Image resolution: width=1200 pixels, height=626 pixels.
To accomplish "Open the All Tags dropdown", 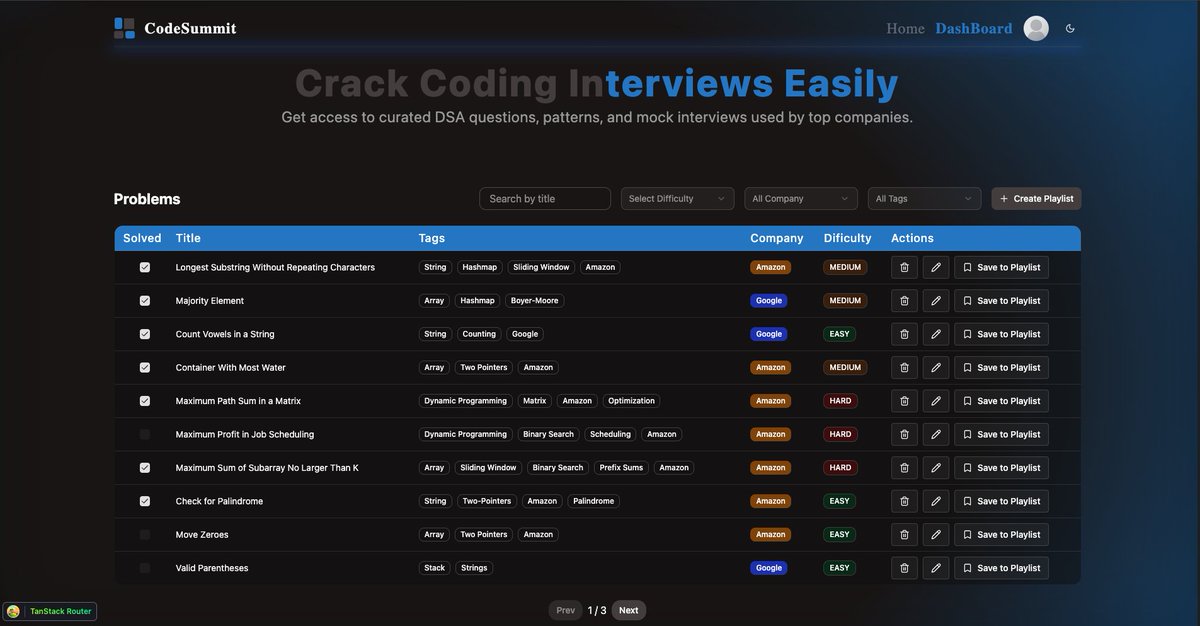I will pos(924,199).
